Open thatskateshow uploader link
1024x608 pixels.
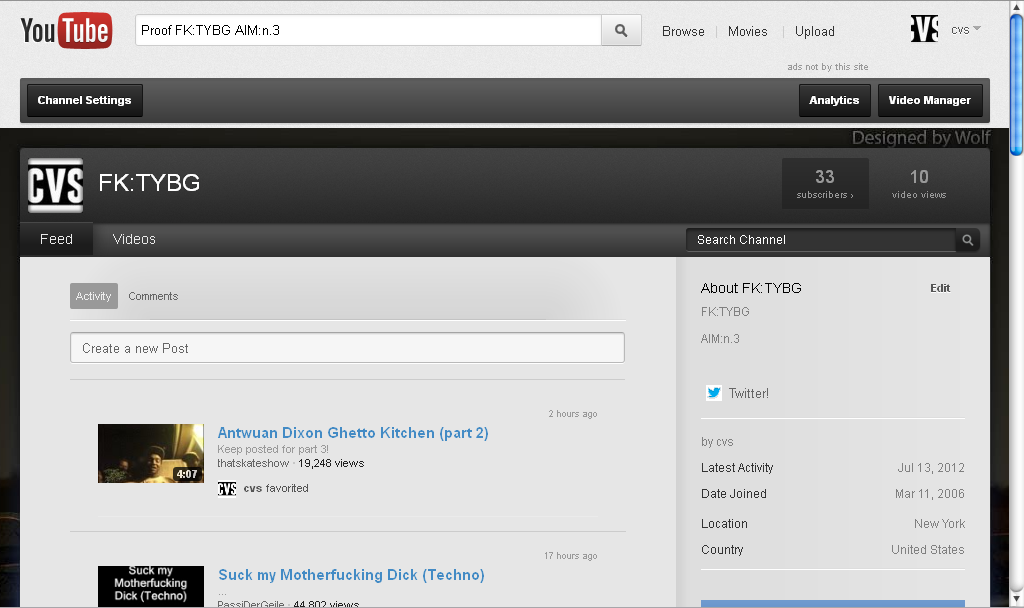click(253, 464)
